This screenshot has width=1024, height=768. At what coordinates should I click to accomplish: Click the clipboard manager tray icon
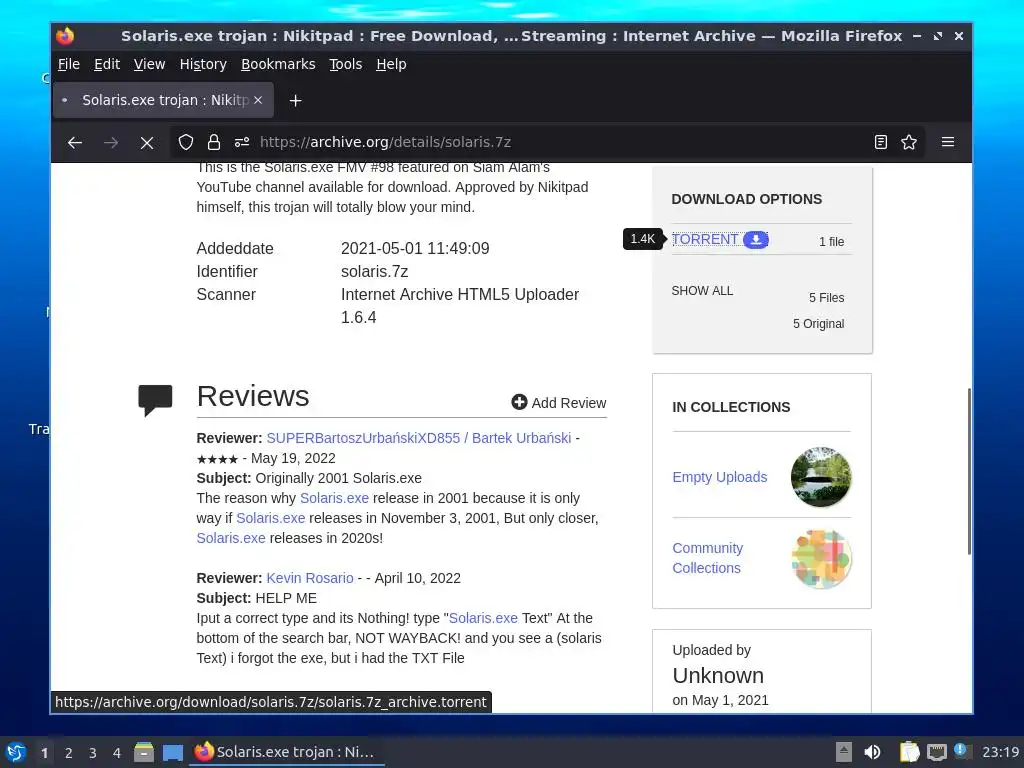pyautogui.click(x=909, y=752)
